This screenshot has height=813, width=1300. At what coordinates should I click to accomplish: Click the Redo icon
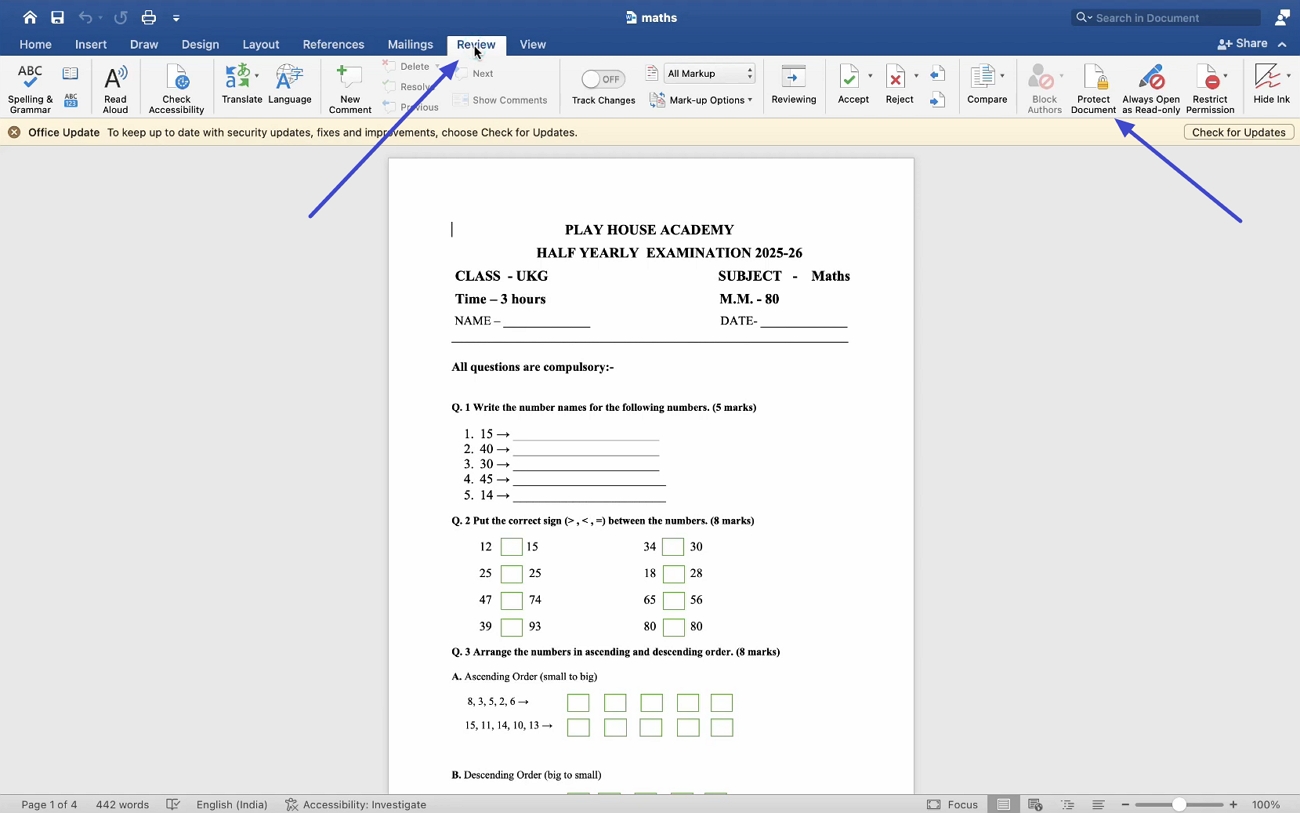[121, 17]
